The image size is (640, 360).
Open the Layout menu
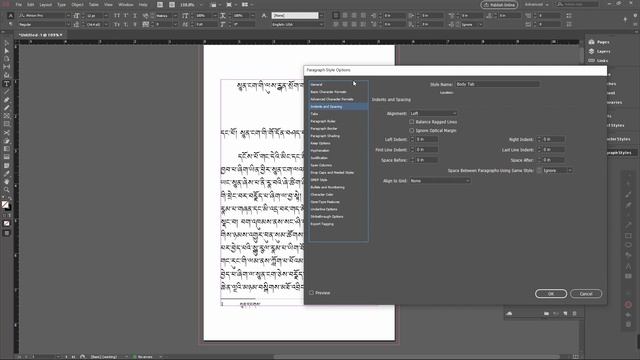pyautogui.click(x=46, y=4)
